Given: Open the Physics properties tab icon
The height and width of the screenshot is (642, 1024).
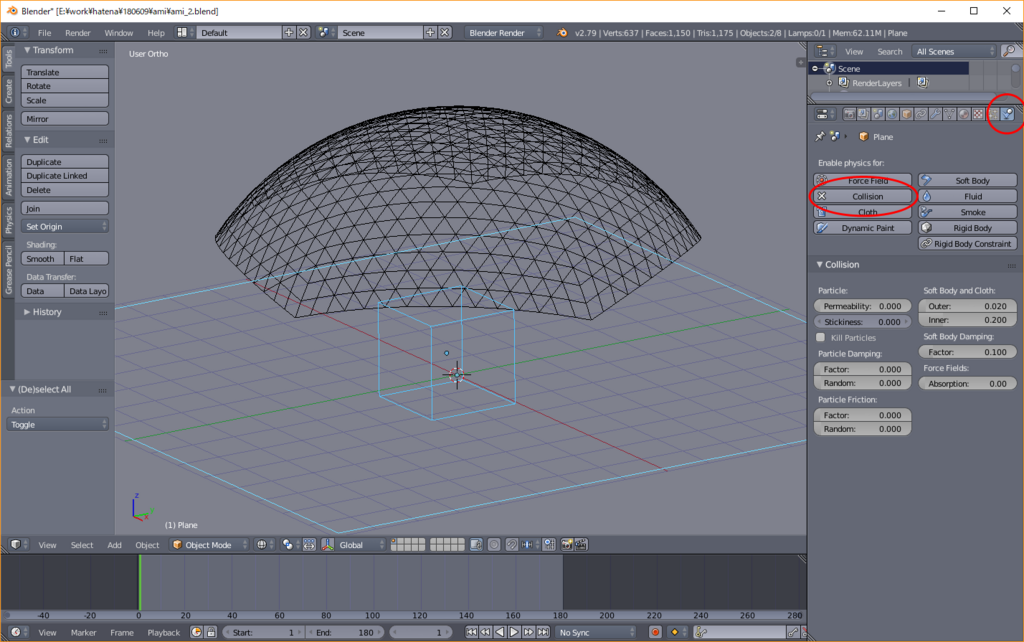Looking at the screenshot, I should (x=1007, y=114).
